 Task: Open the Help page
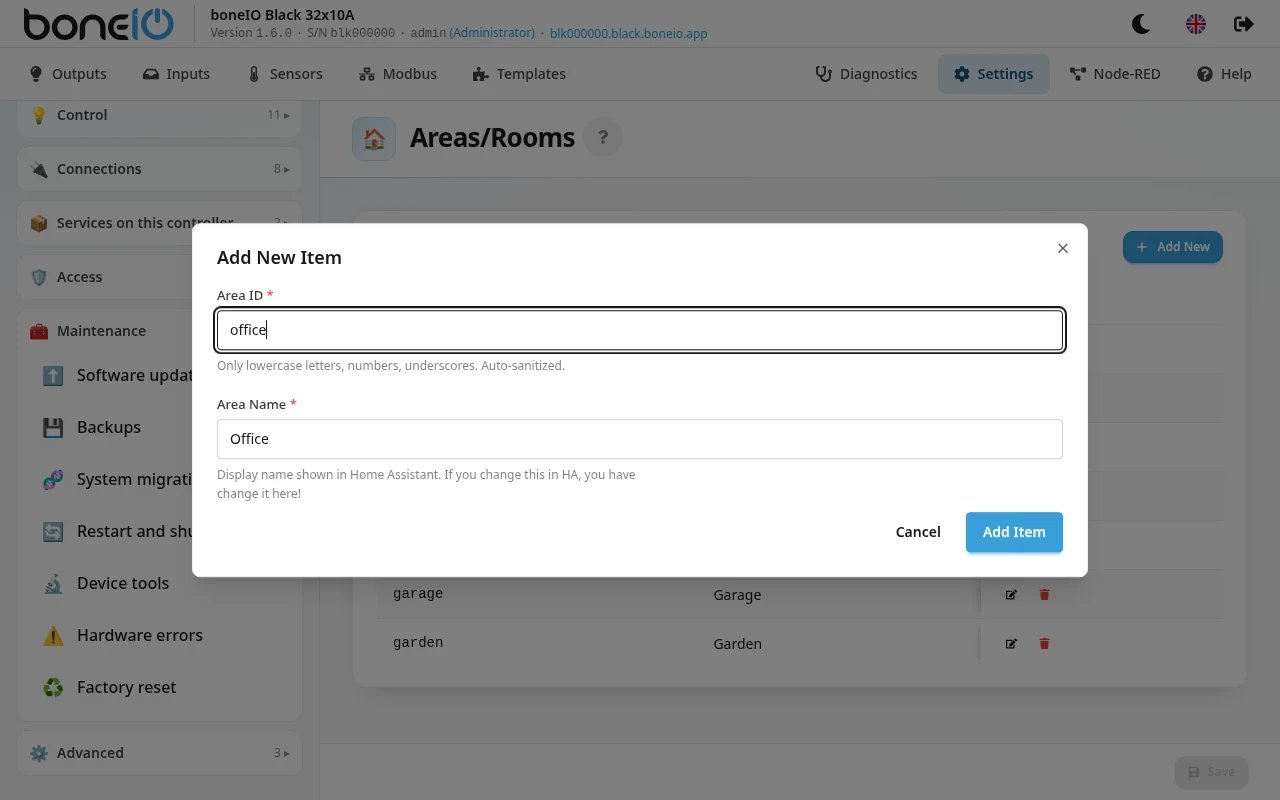click(1224, 74)
